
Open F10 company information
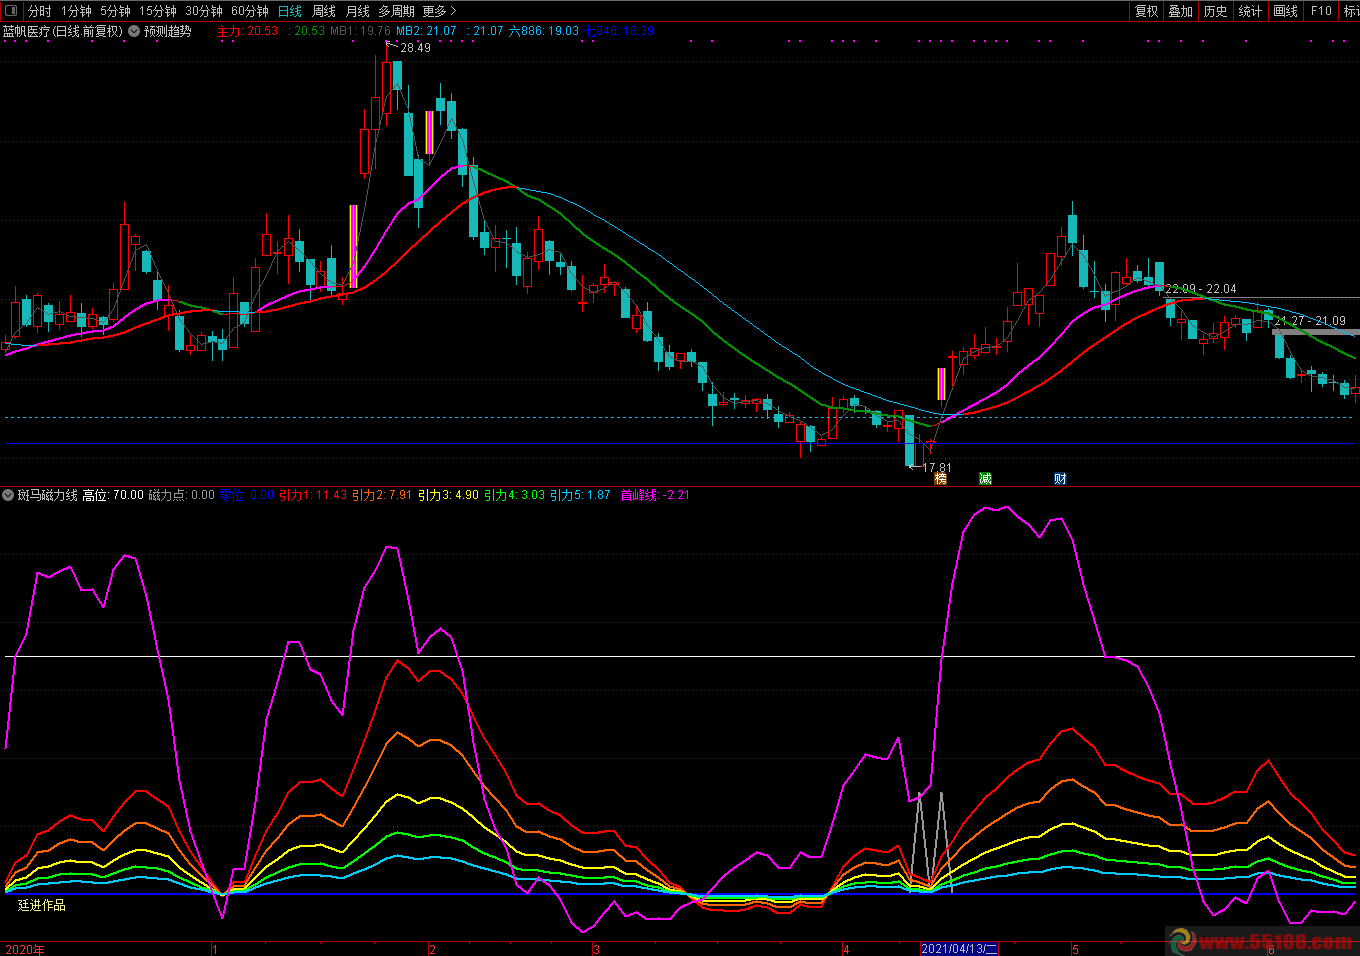tap(1321, 11)
